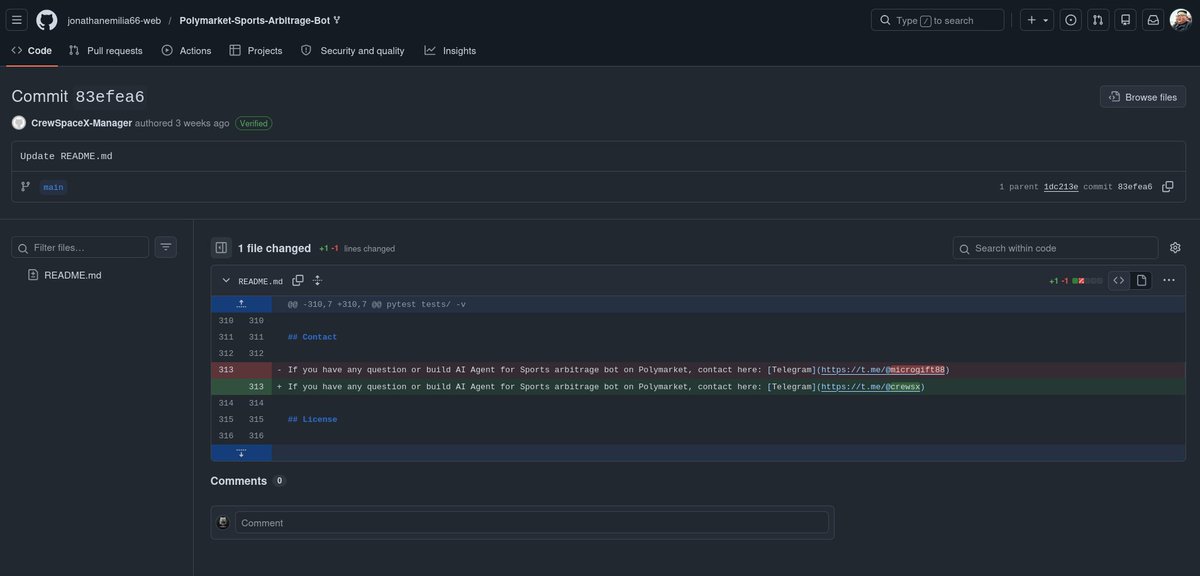Copy the README.md file path
Image resolution: width=1200 pixels, height=576 pixels.
[x=298, y=281]
